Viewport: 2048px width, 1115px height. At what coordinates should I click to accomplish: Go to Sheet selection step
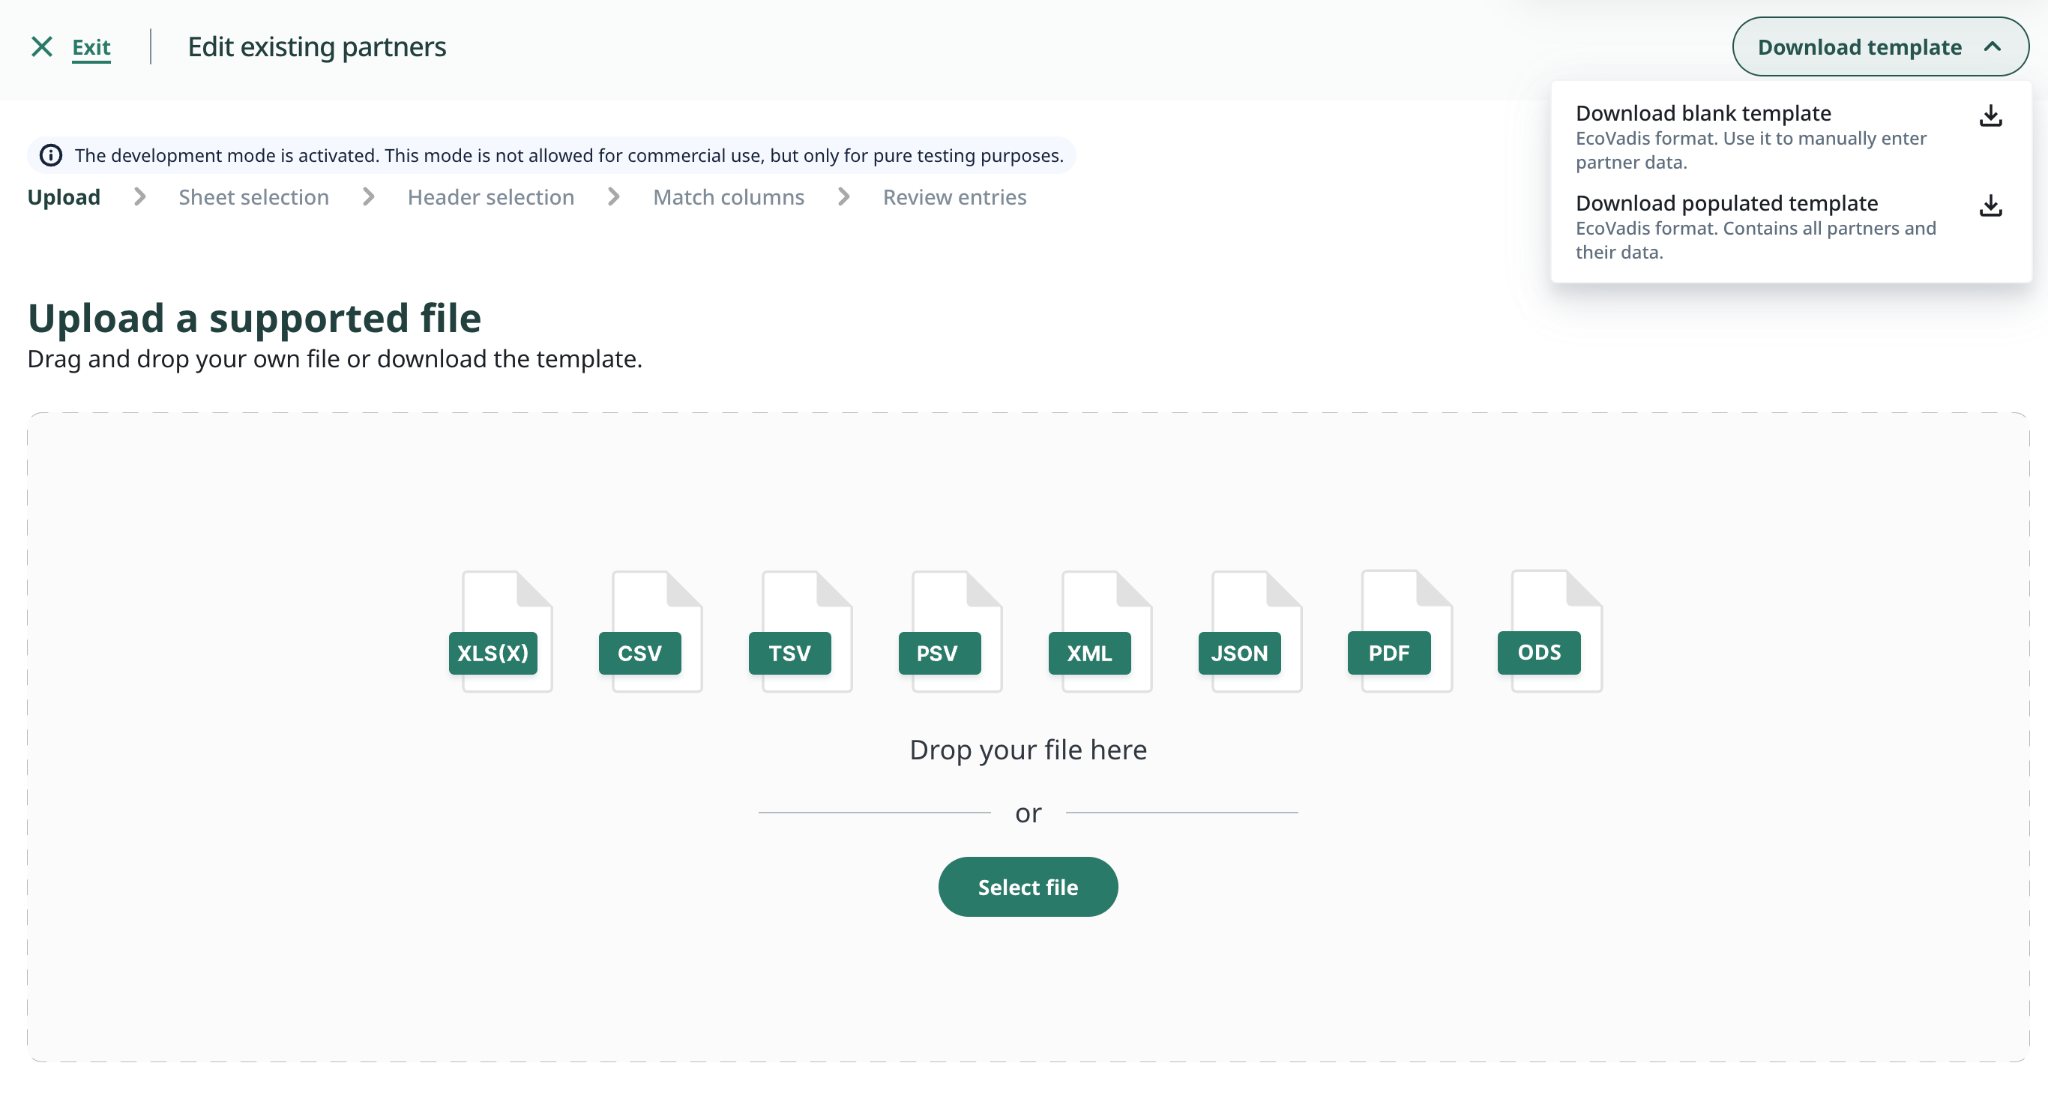[254, 197]
